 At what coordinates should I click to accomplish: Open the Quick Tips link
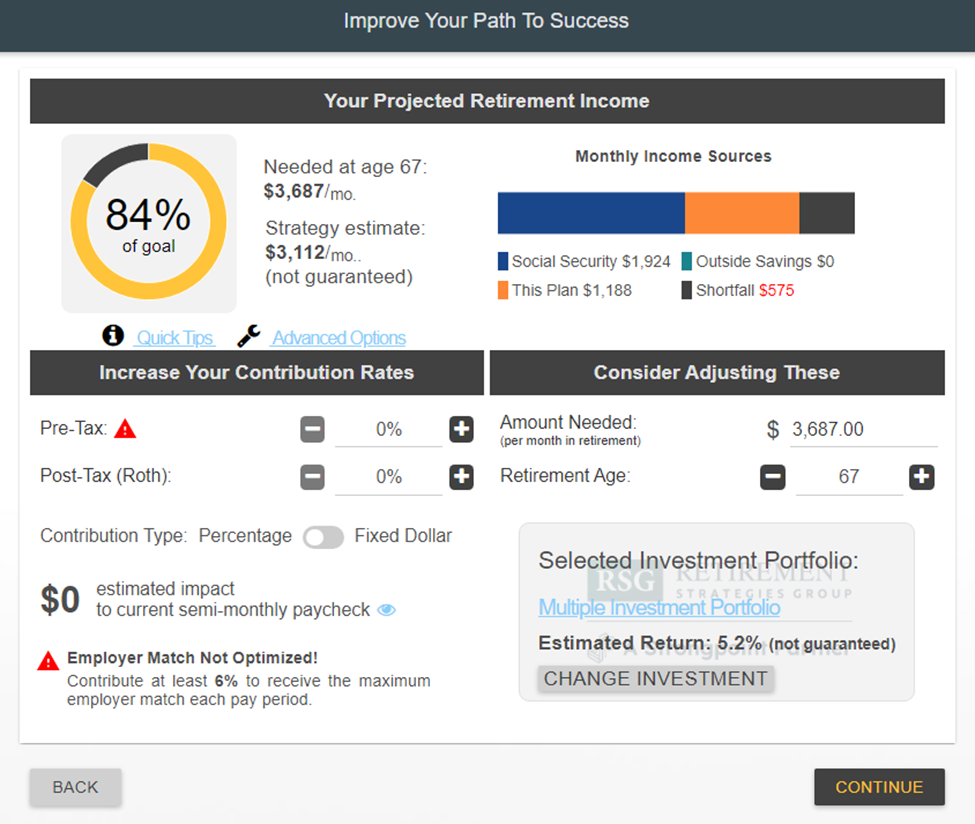(175, 338)
